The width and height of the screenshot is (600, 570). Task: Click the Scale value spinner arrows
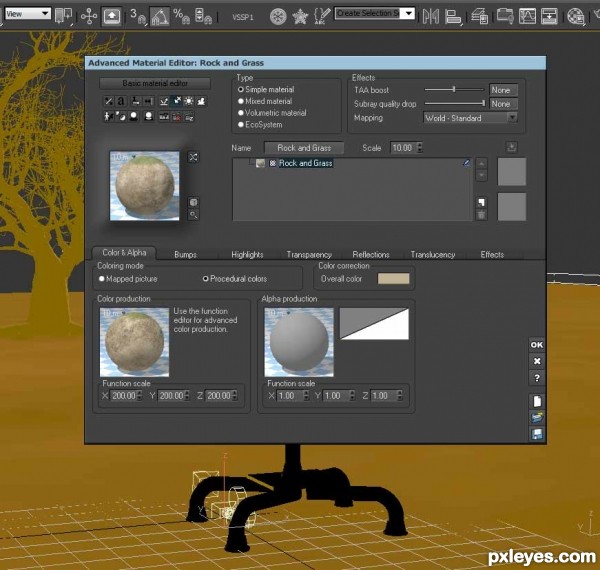(419, 147)
